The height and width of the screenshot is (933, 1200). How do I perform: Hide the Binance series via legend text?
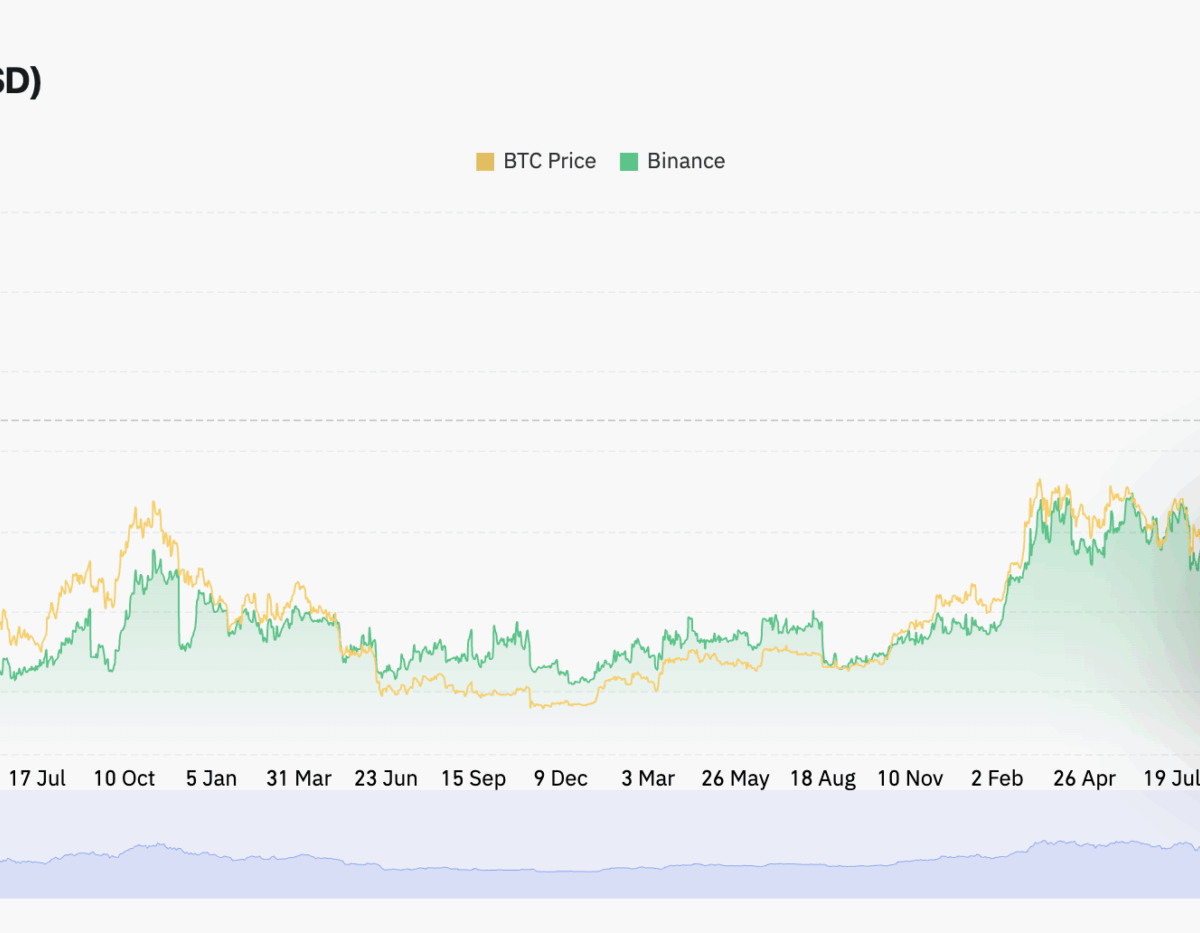pyautogui.click(x=685, y=161)
